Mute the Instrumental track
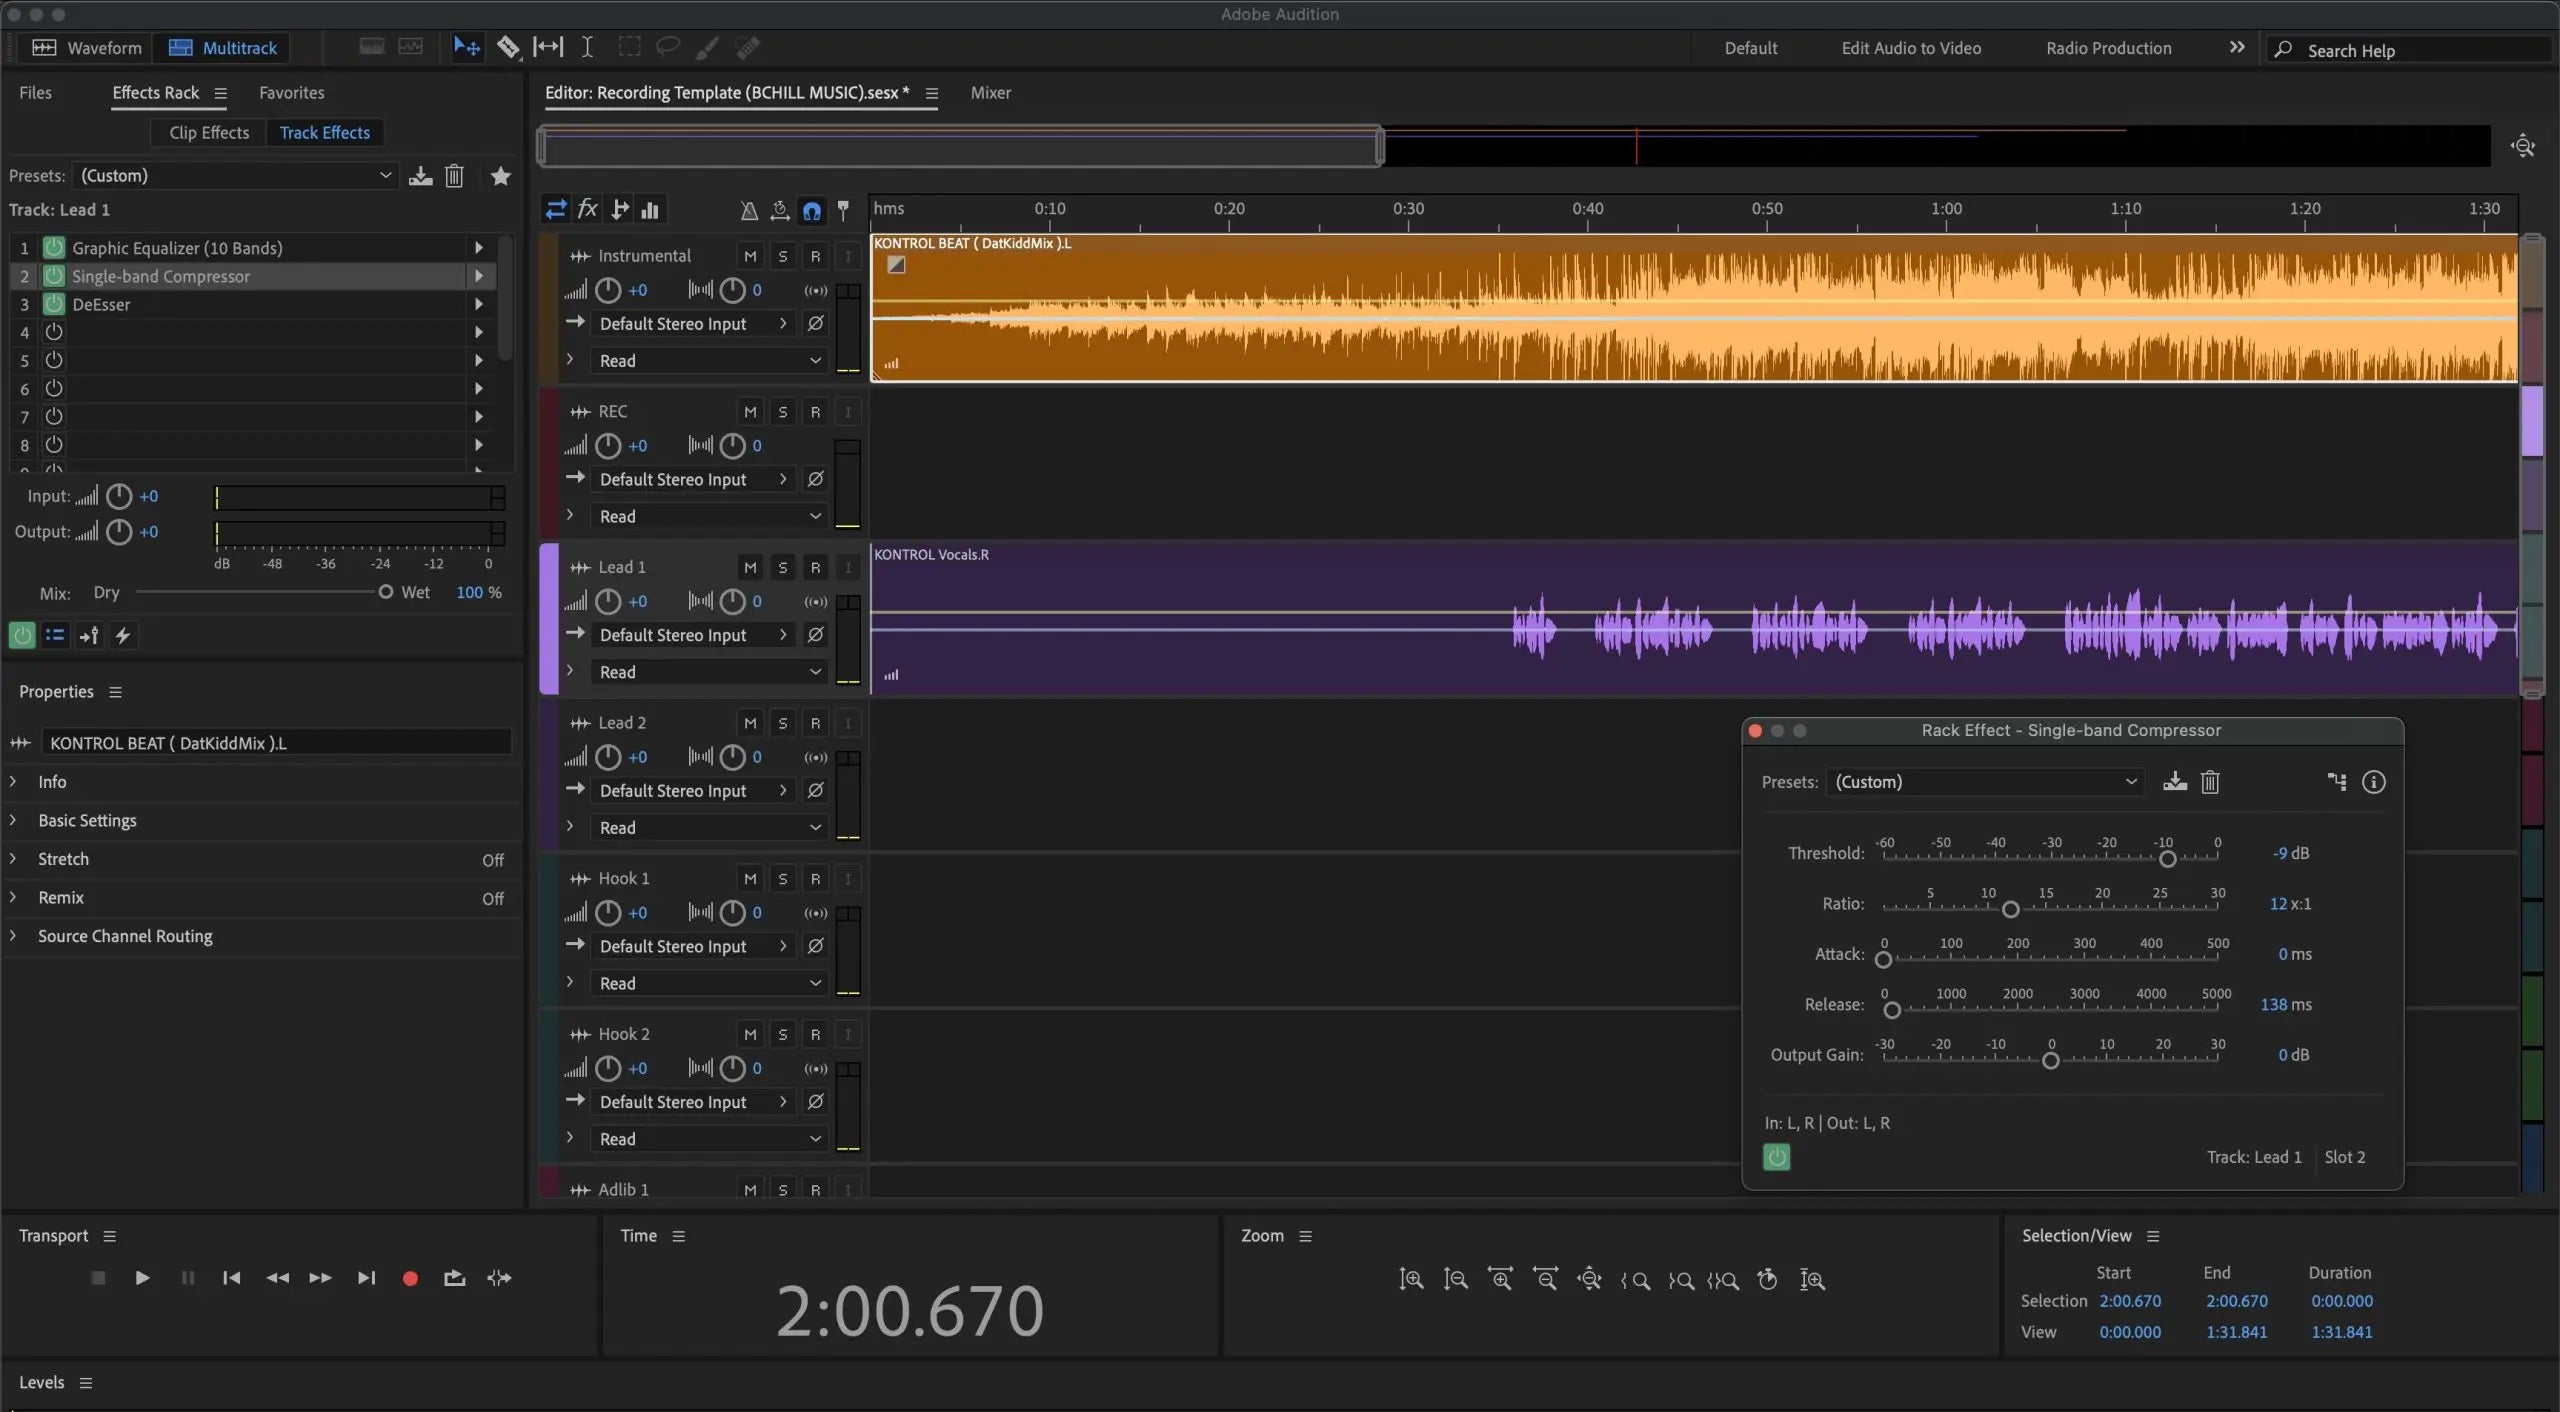This screenshot has width=2560, height=1412. pyautogui.click(x=750, y=256)
